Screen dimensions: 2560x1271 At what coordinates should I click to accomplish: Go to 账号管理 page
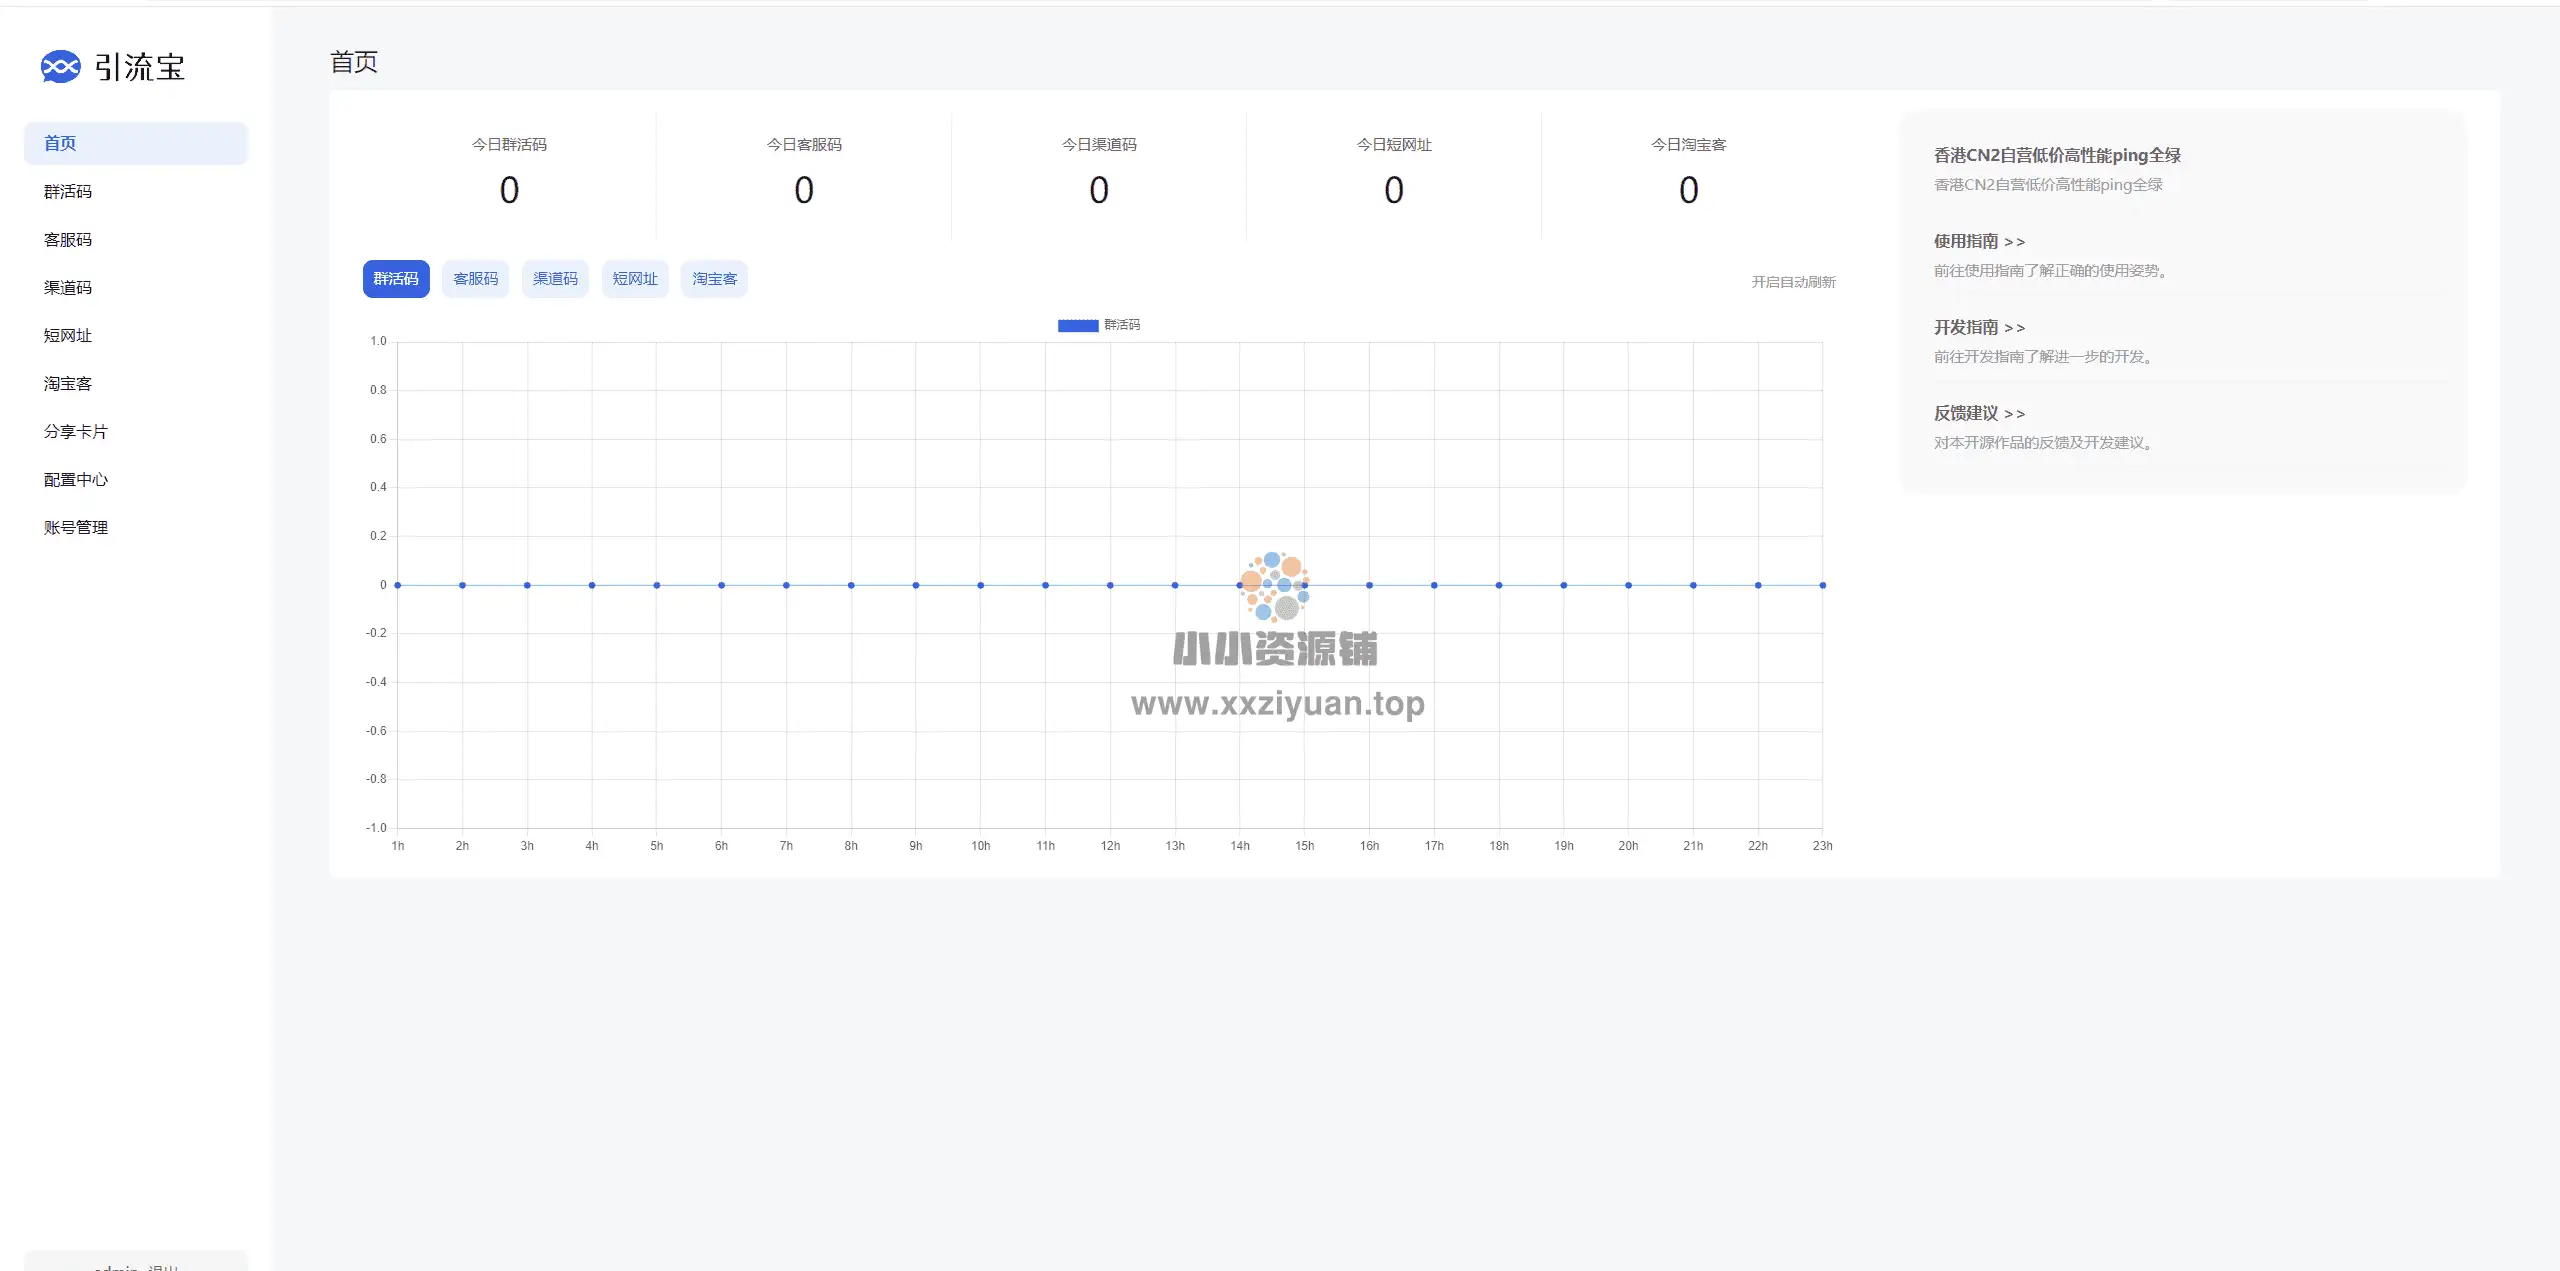(76, 527)
